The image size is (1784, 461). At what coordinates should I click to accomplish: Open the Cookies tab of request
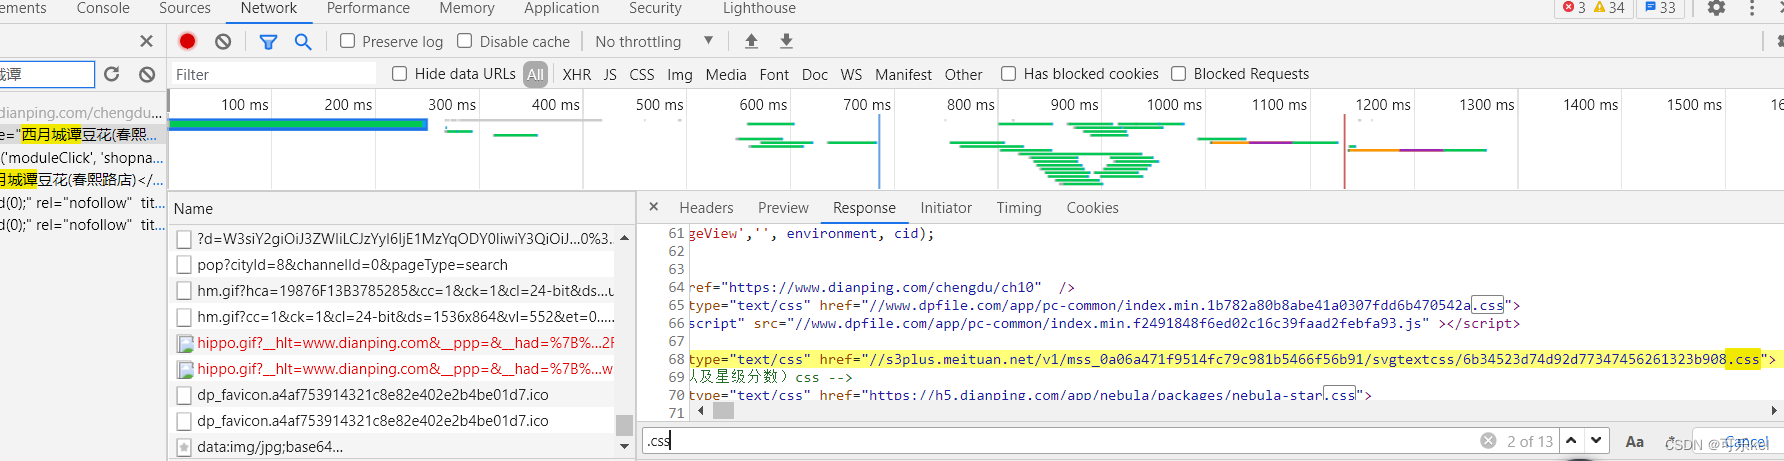tap(1092, 208)
